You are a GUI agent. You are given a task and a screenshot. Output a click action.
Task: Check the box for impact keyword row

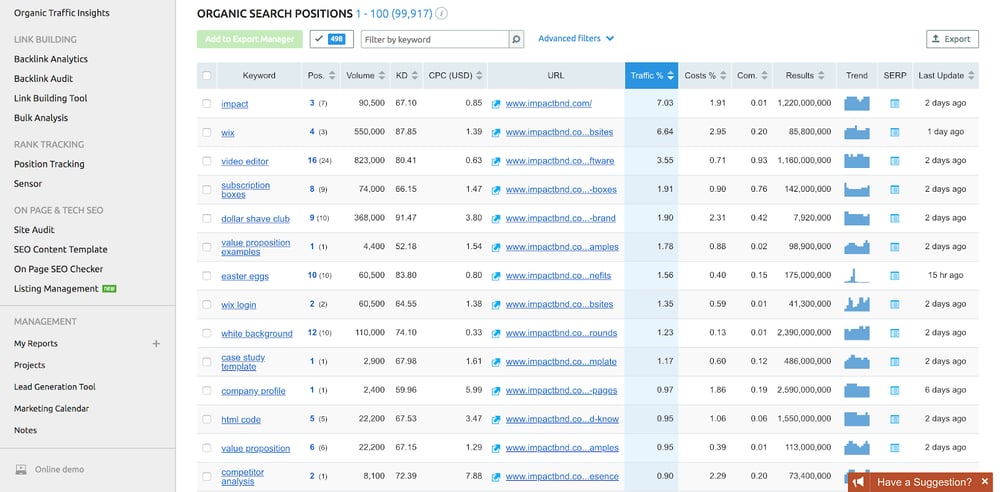[x=207, y=103]
